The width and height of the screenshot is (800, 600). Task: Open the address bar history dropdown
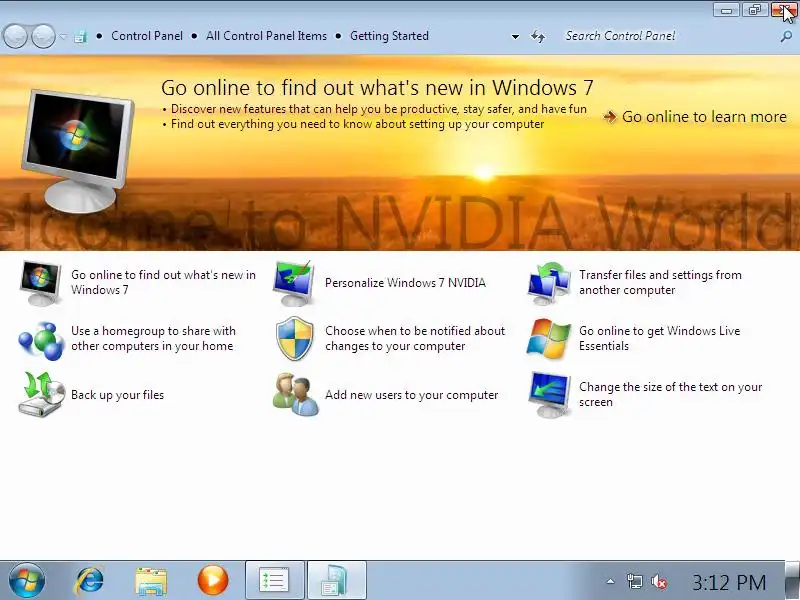tap(515, 37)
